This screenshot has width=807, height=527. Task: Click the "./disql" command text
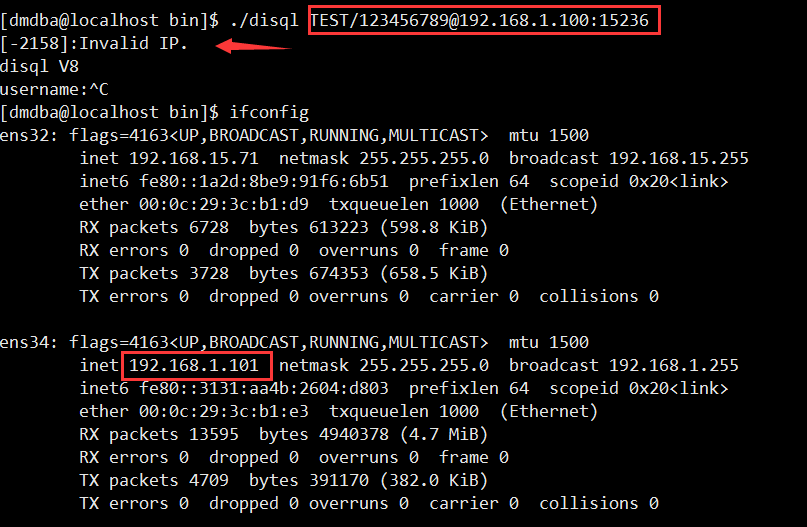click(x=264, y=21)
